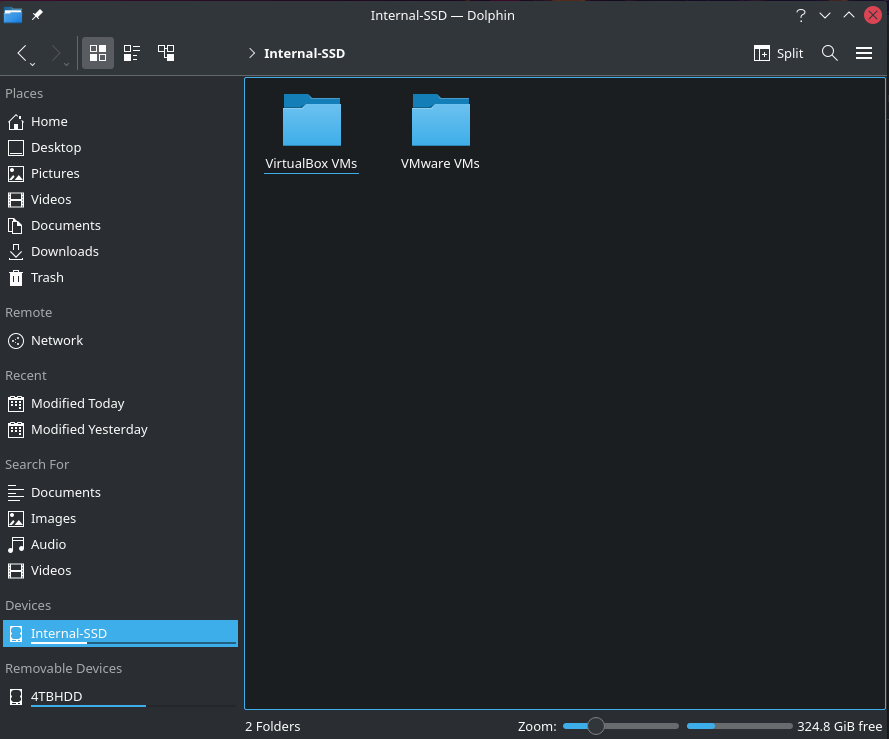The height and width of the screenshot is (739, 889).
Task: Open back history dropdown arrow
Action: pos(33,65)
